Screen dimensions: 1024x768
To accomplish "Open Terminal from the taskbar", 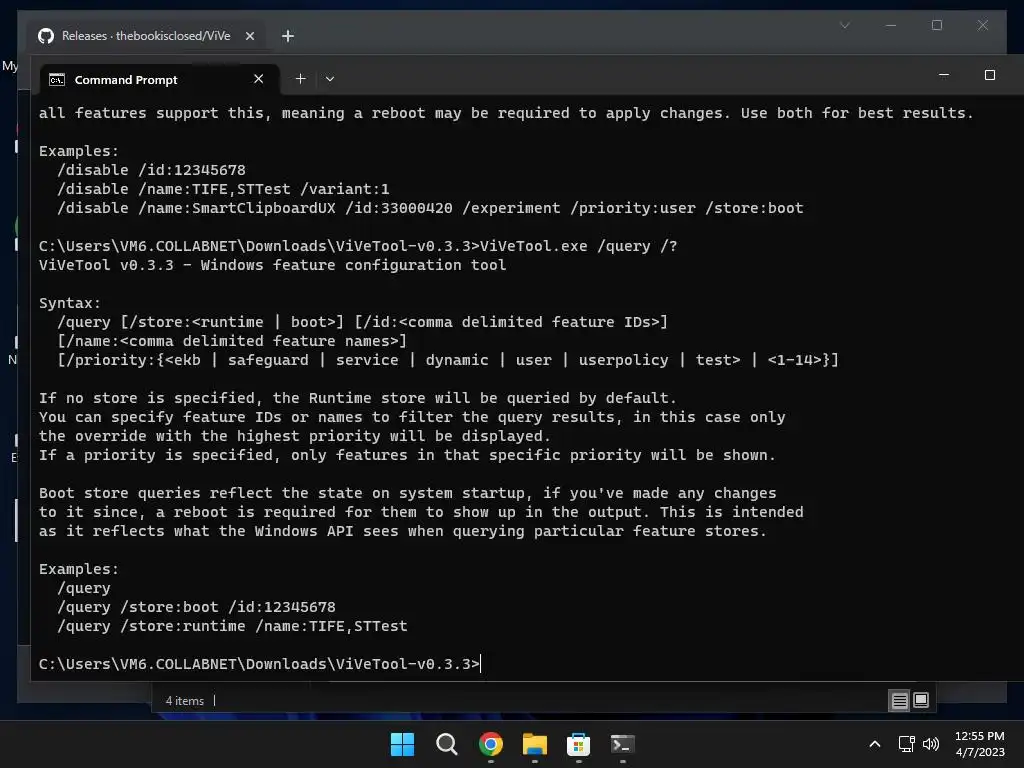I will pyautogui.click(x=622, y=744).
